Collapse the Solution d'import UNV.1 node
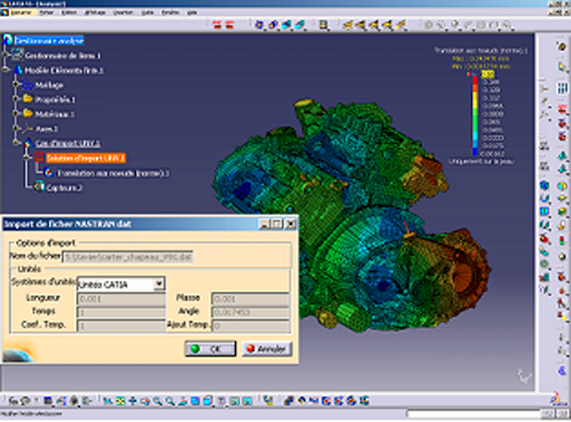571x422 pixels. (x=26, y=158)
